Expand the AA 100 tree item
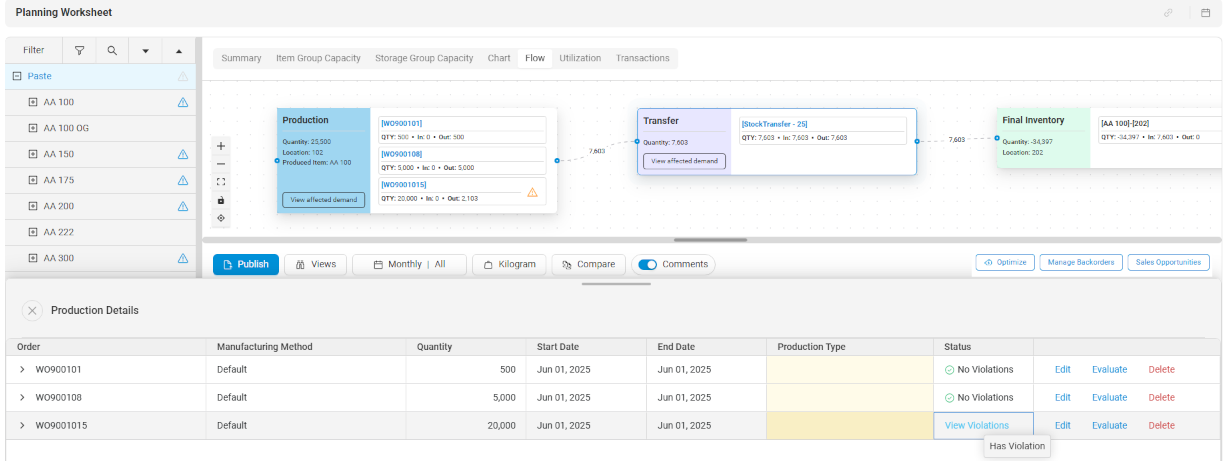The width and height of the screenshot is (1228, 461). pyautogui.click(x=33, y=102)
